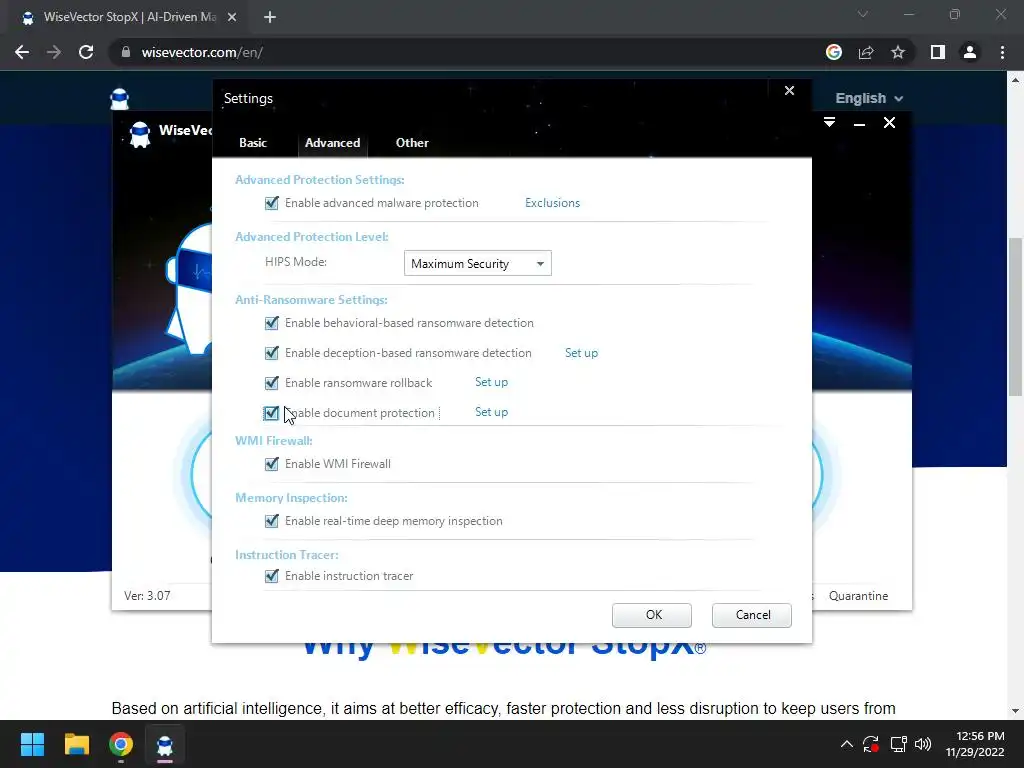Open the malware protection Exclusions link
The image size is (1024, 768).
tap(552, 203)
